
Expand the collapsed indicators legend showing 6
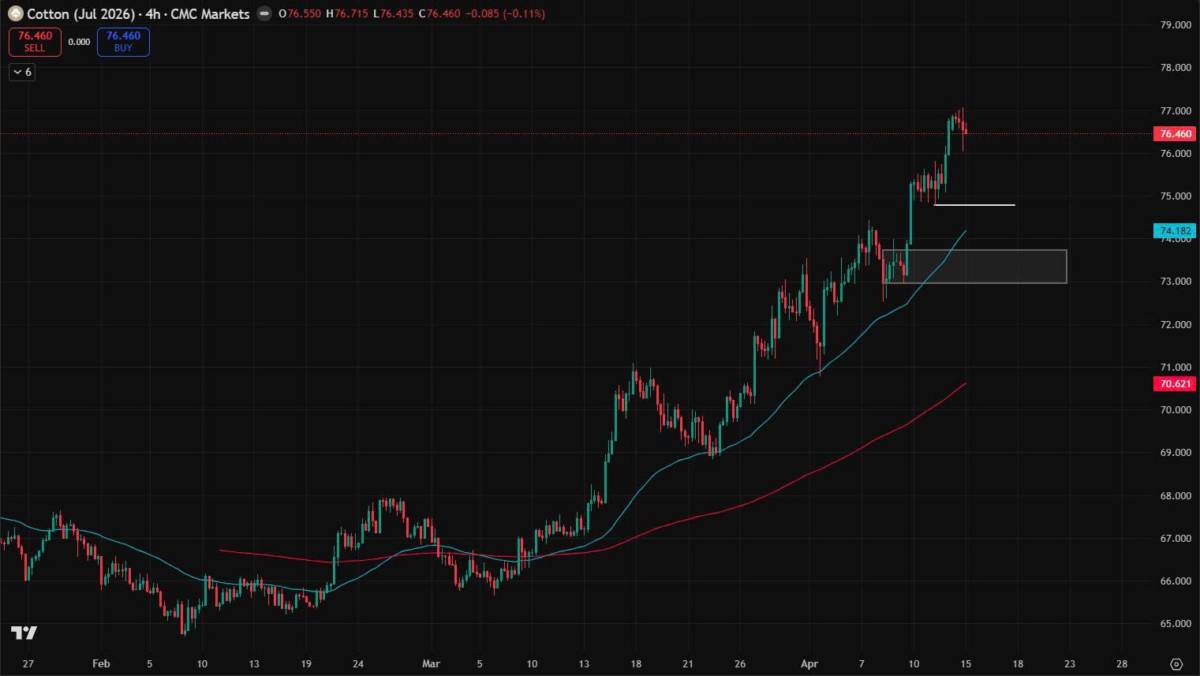[x=21, y=72]
